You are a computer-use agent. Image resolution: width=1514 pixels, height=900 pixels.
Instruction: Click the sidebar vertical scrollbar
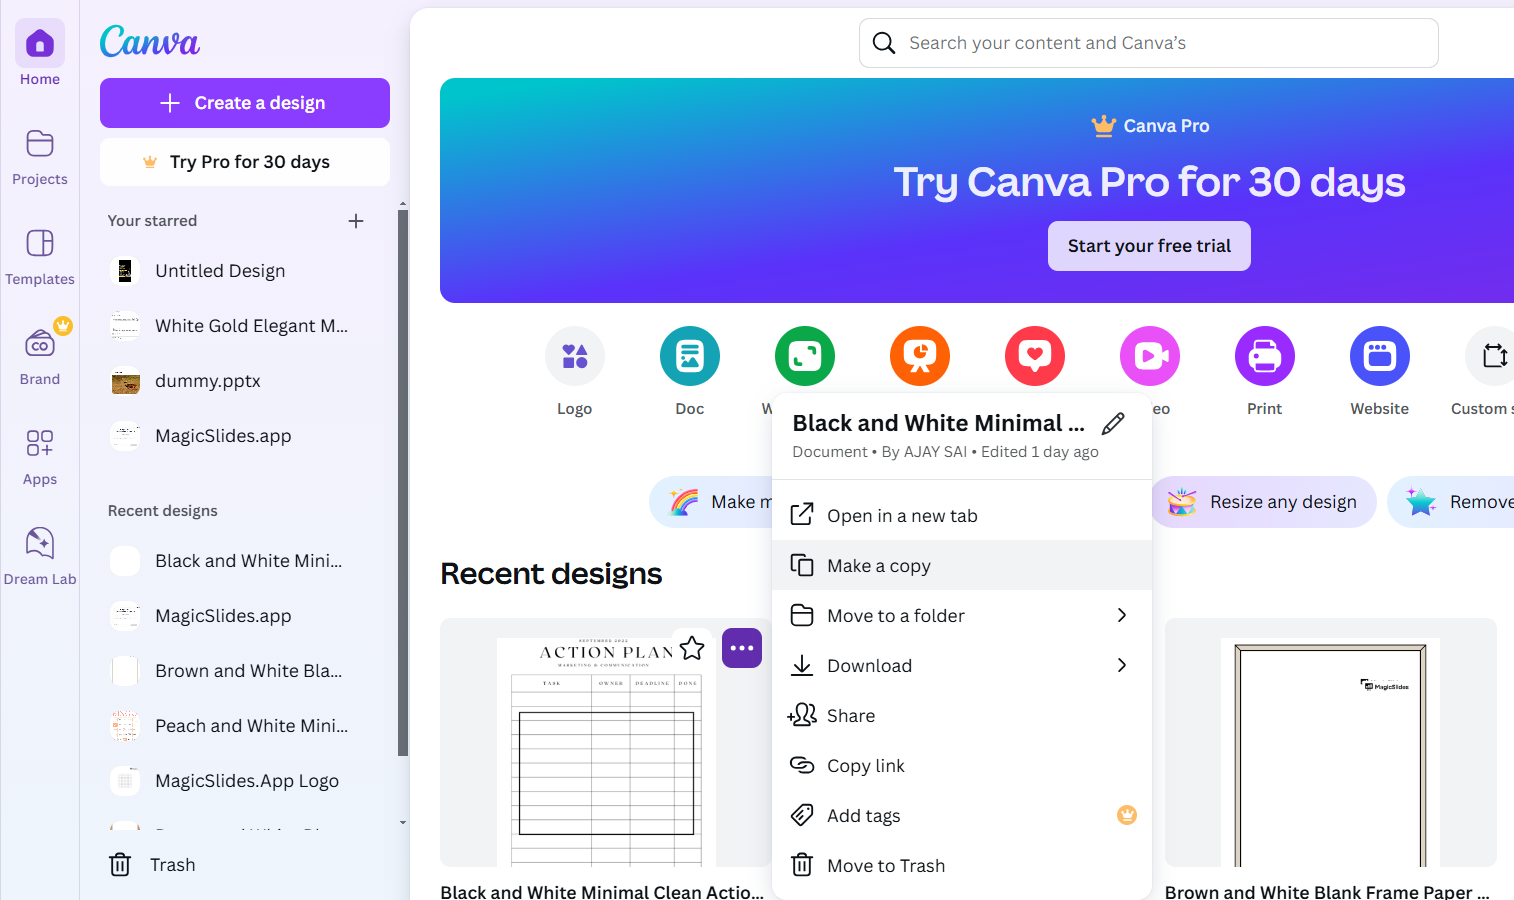(x=403, y=483)
